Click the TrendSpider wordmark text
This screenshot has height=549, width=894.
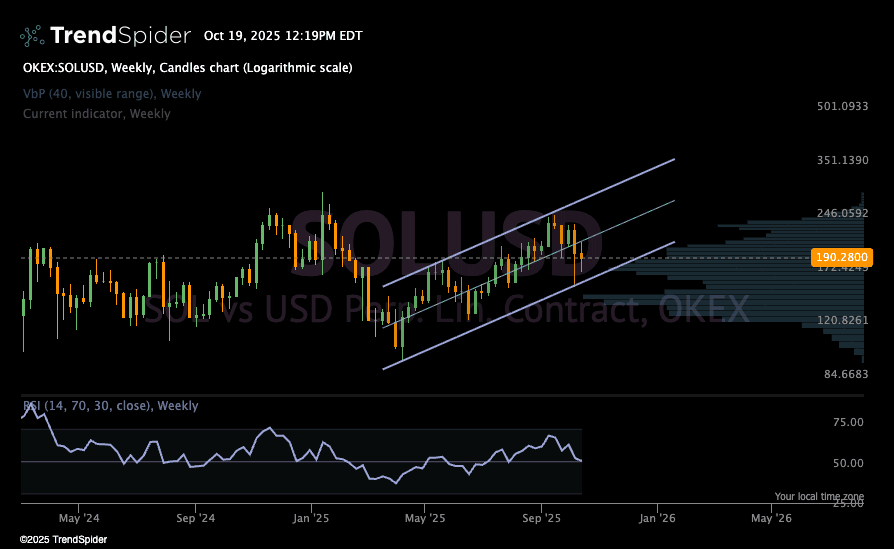[x=120, y=36]
